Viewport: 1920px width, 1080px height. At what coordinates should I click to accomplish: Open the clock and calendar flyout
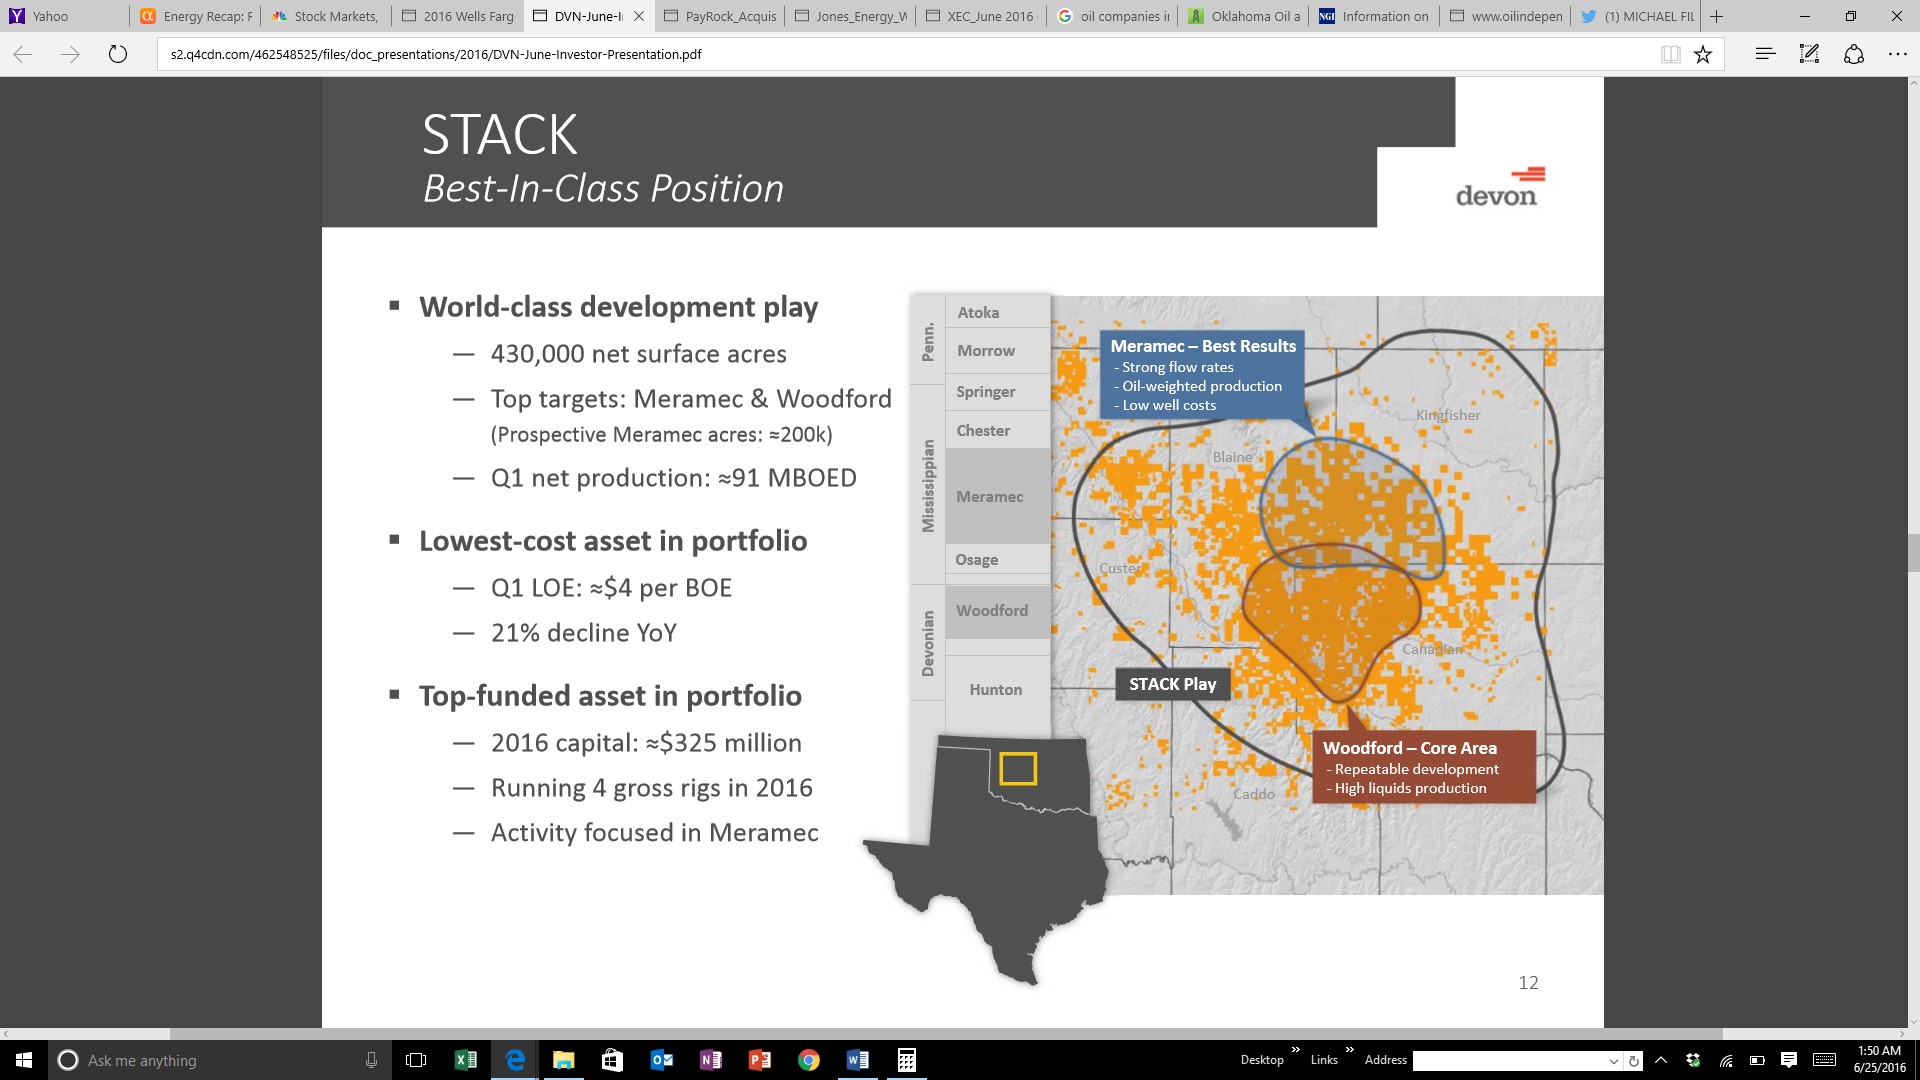tap(1880, 1060)
